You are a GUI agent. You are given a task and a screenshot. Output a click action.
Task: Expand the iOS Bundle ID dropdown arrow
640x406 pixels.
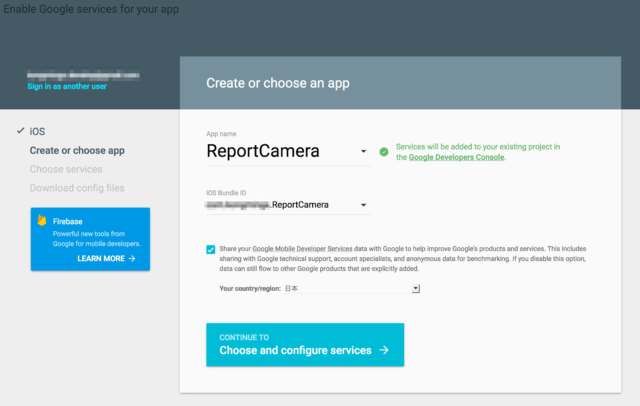[x=363, y=205]
